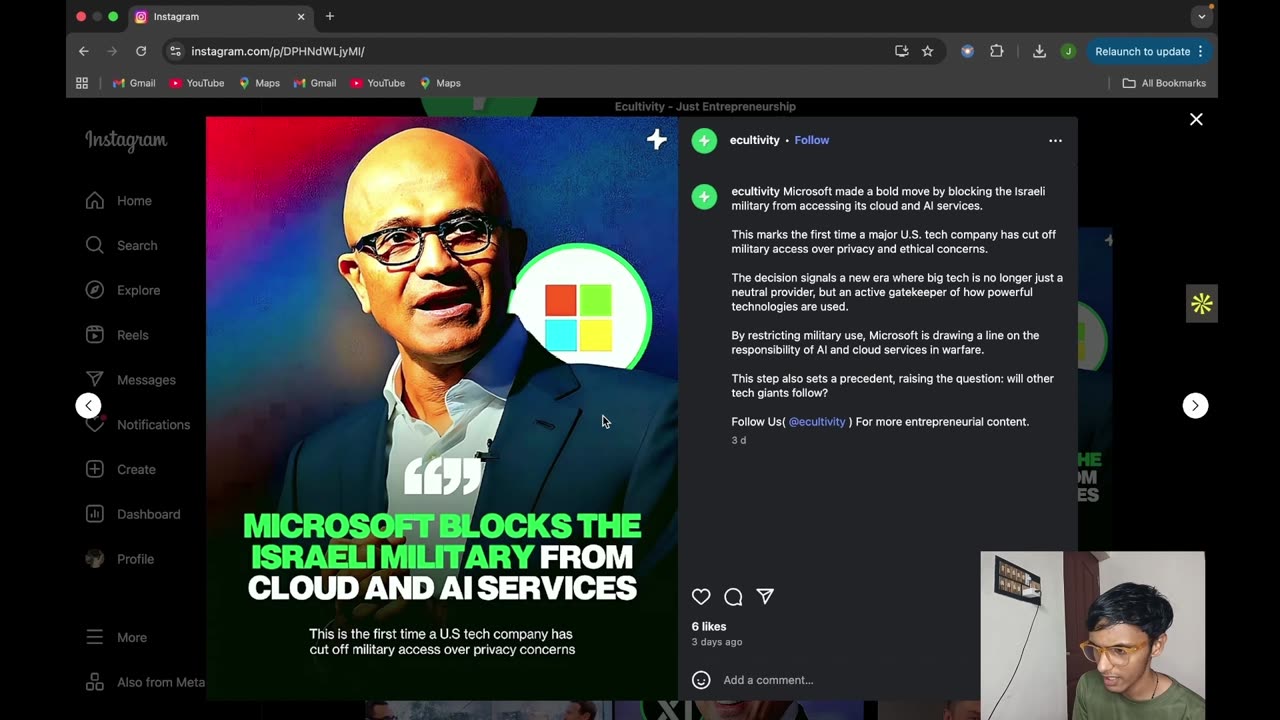1280x720 pixels.
Task: Open All Bookmarks folder
Action: [1164, 83]
